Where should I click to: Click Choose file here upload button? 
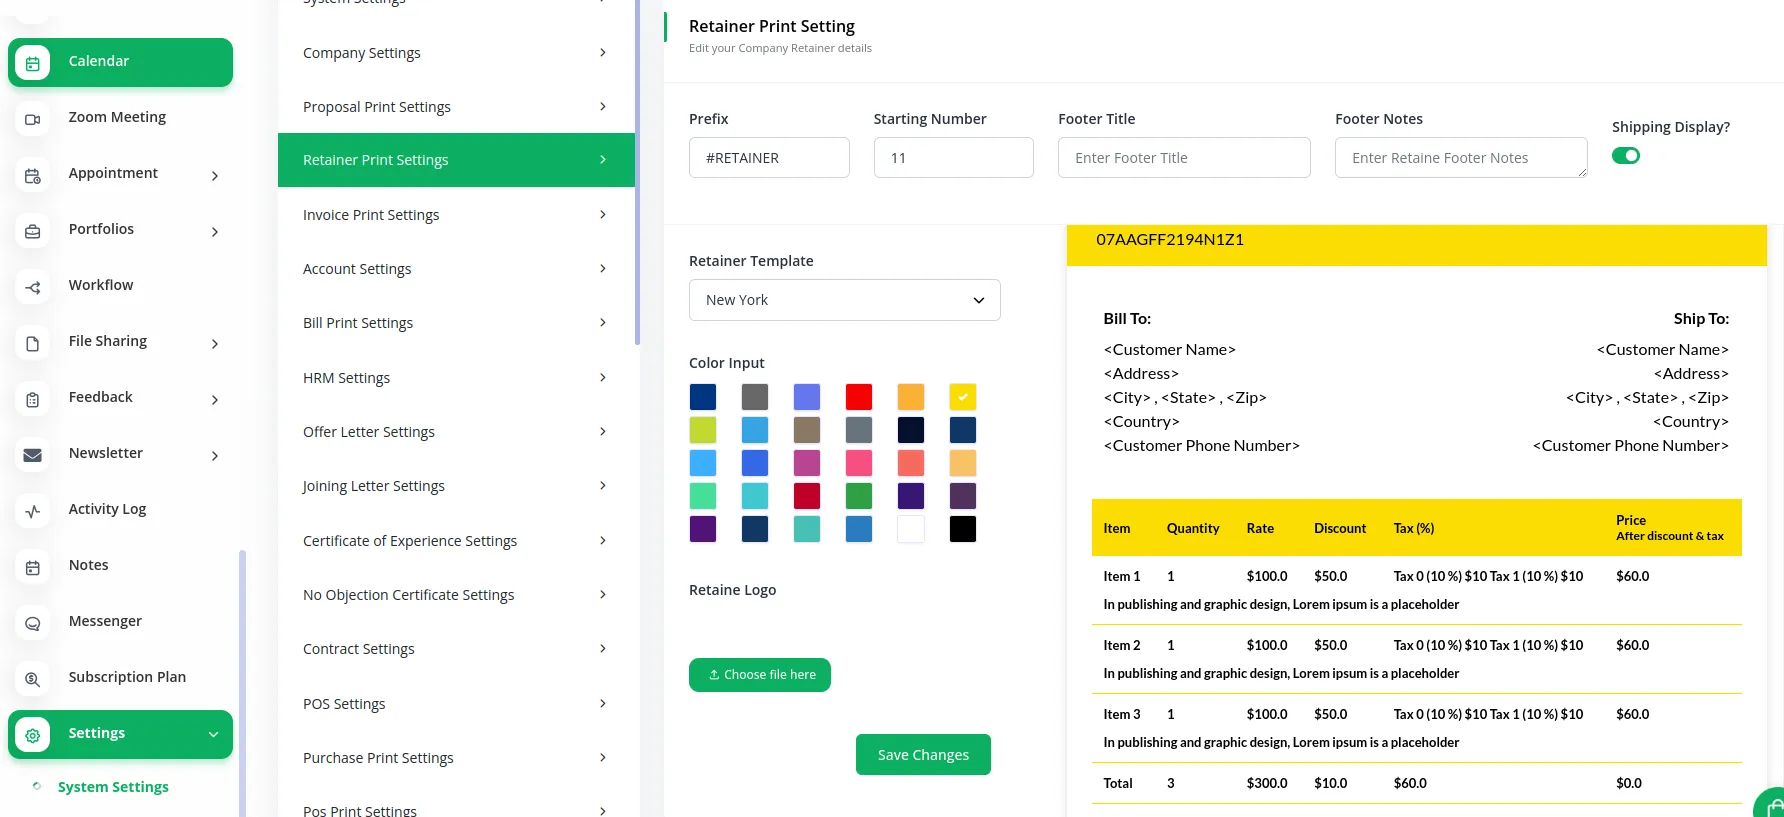tap(760, 675)
